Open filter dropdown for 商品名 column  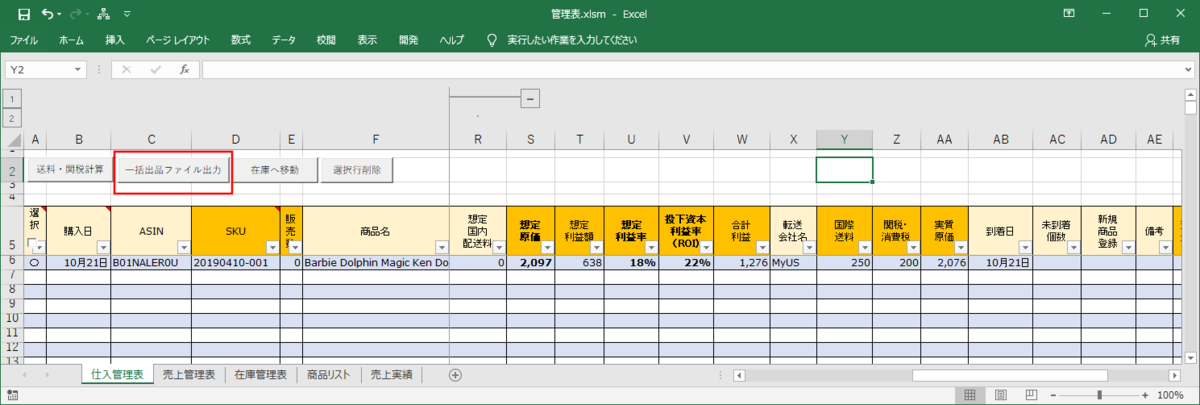coord(441,247)
